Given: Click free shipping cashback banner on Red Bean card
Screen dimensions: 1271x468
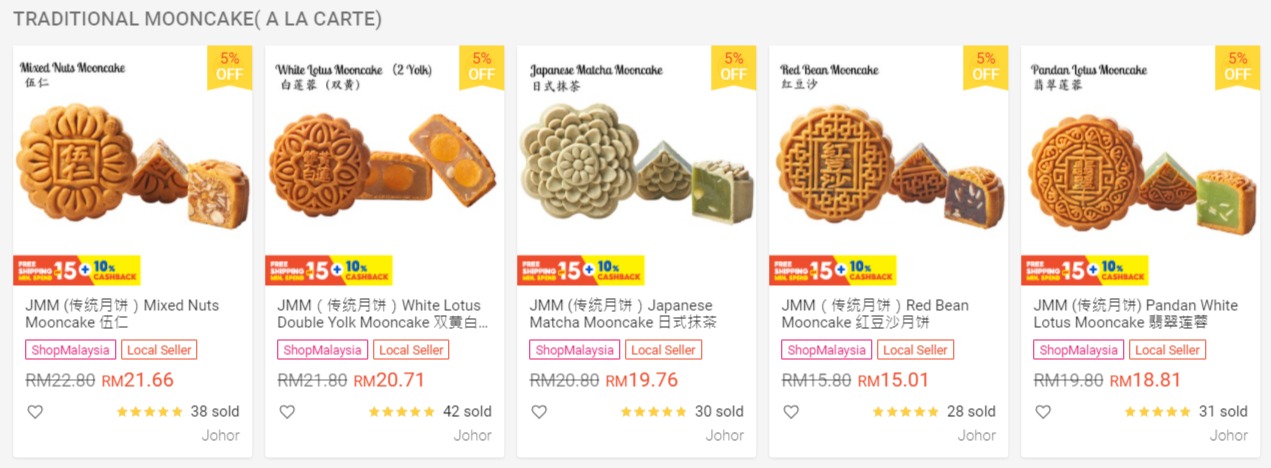Looking at the screenshot, I should pos(832,270).
